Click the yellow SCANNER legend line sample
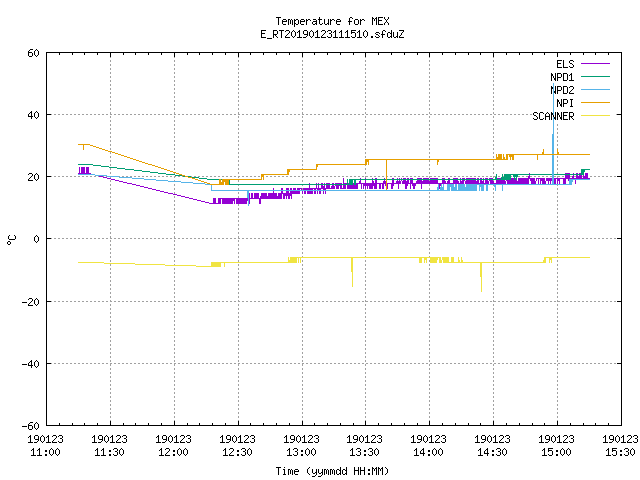 coord(596,116)
